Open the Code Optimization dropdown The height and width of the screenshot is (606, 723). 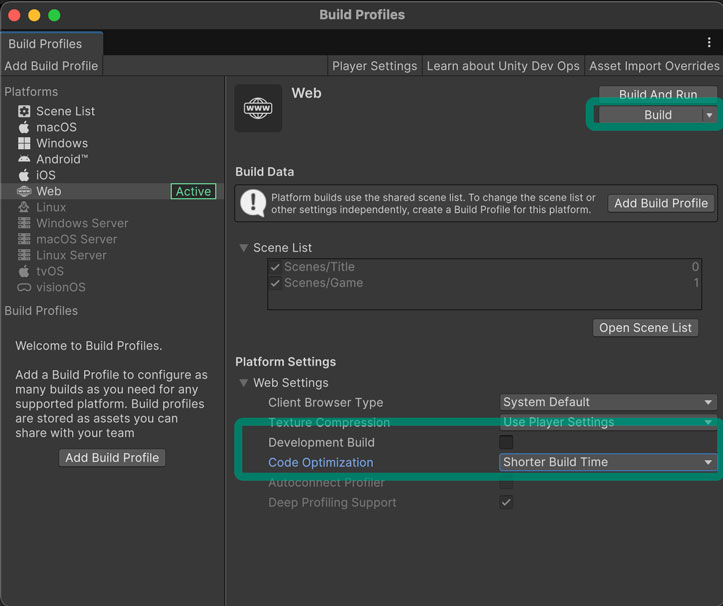tap(608, 462)
